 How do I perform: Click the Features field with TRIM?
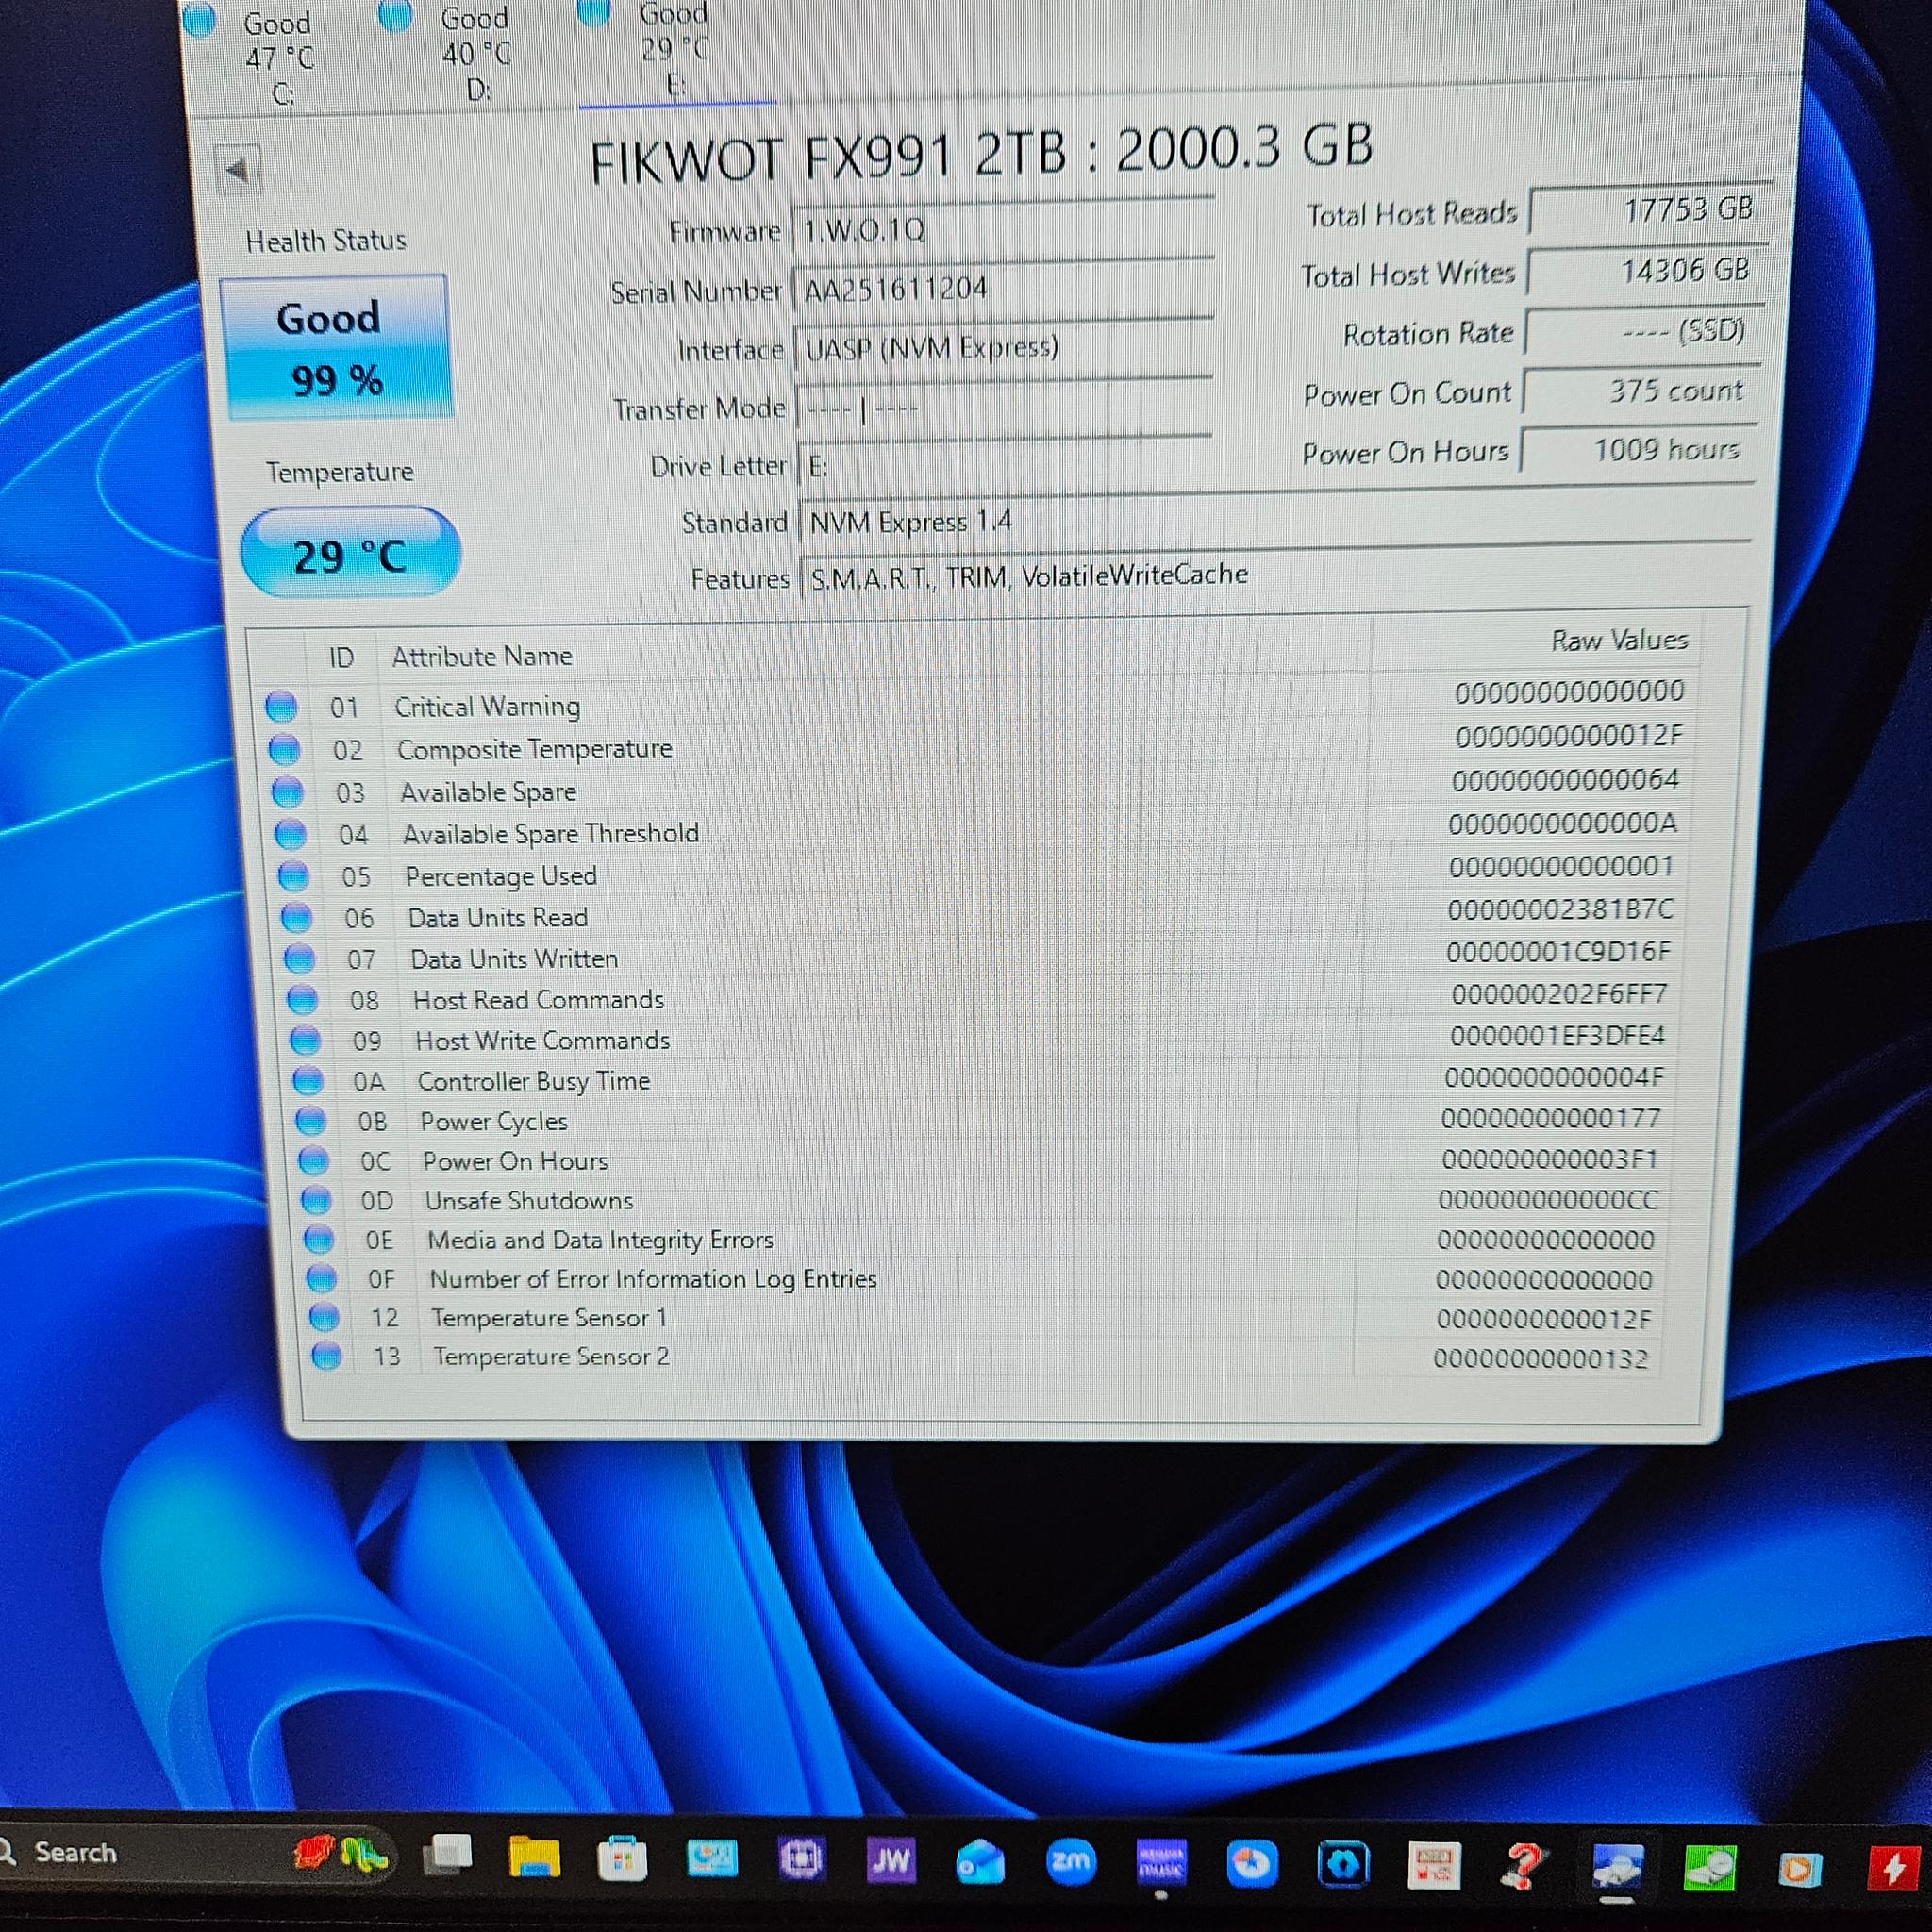coord(1275,574)
